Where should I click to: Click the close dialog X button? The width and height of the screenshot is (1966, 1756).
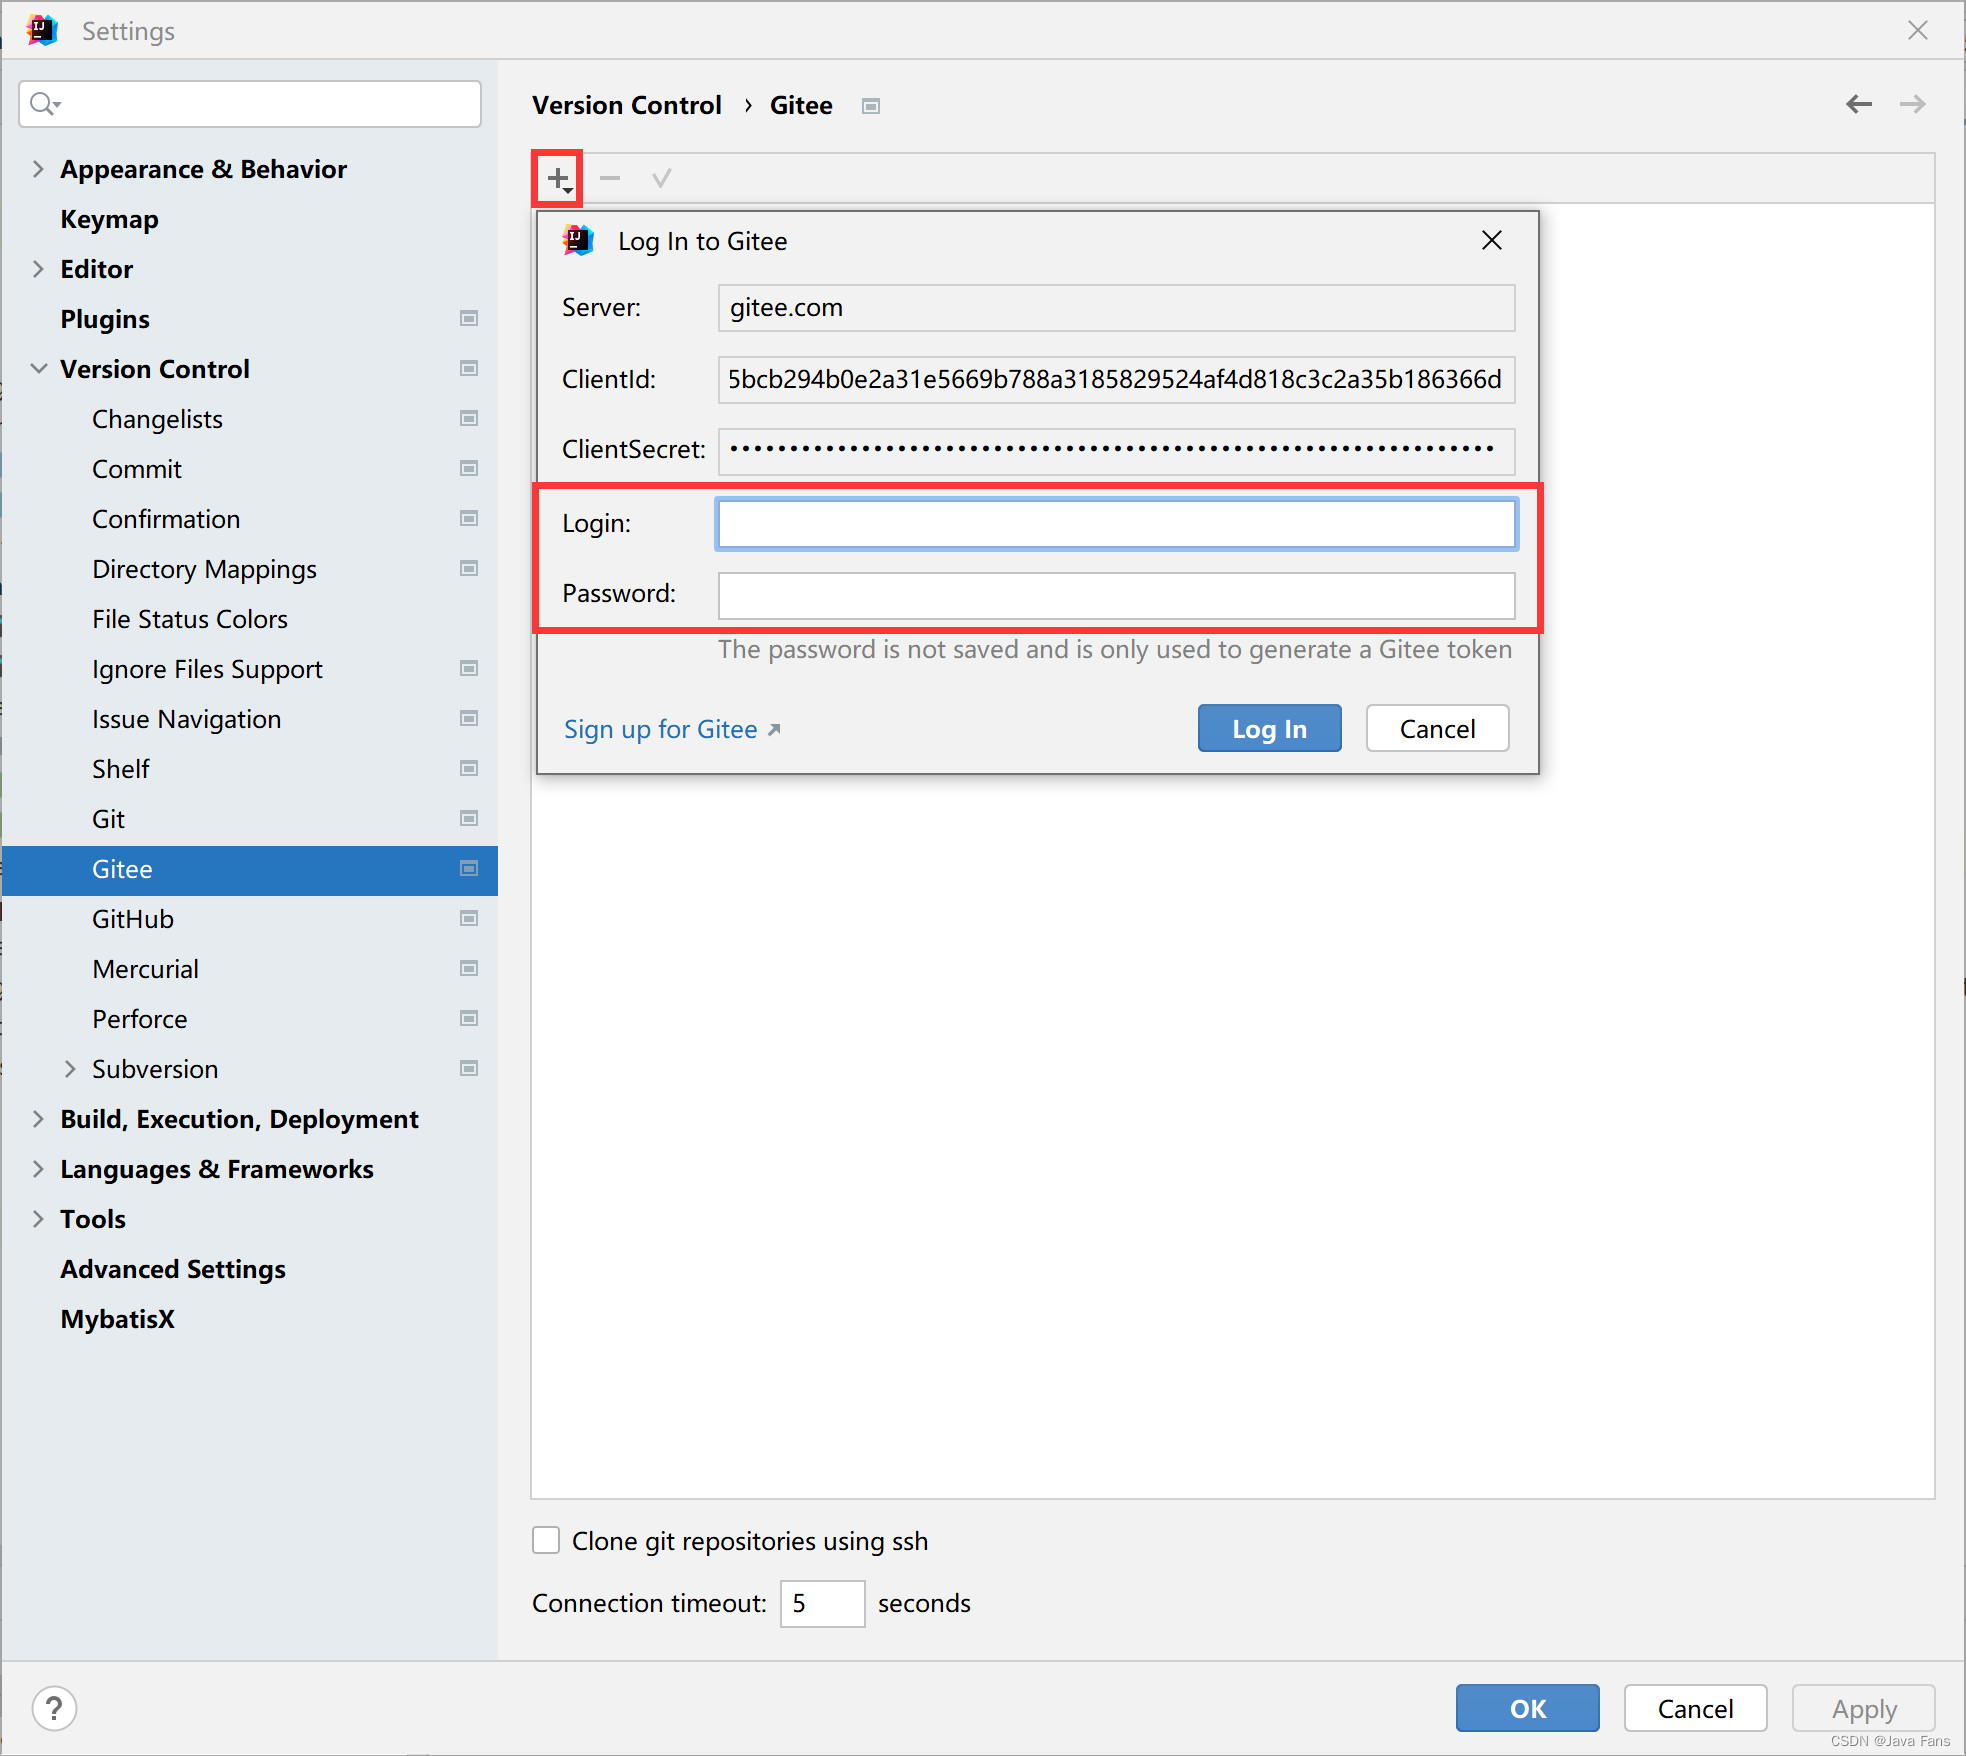(x=1491, y=239)
